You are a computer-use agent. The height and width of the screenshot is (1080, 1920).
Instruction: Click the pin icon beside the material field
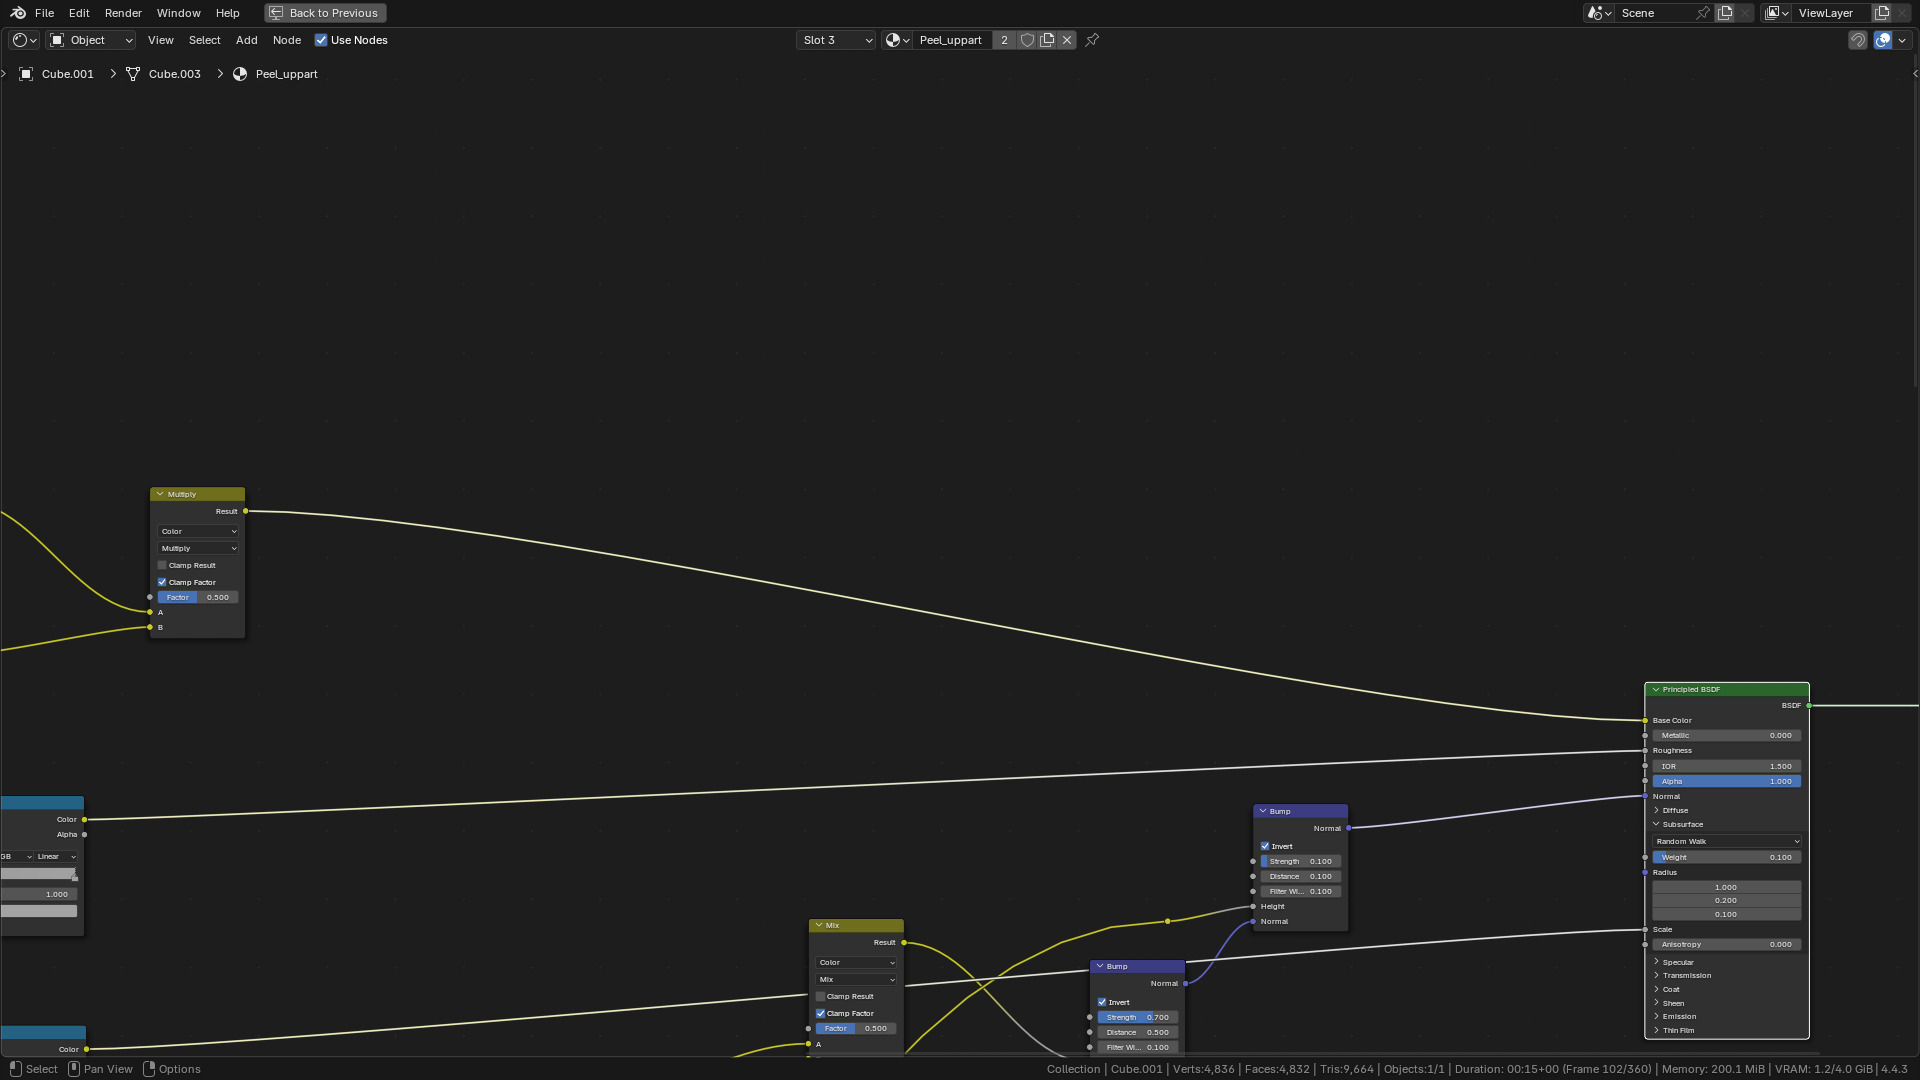(x=1092, y=40)
